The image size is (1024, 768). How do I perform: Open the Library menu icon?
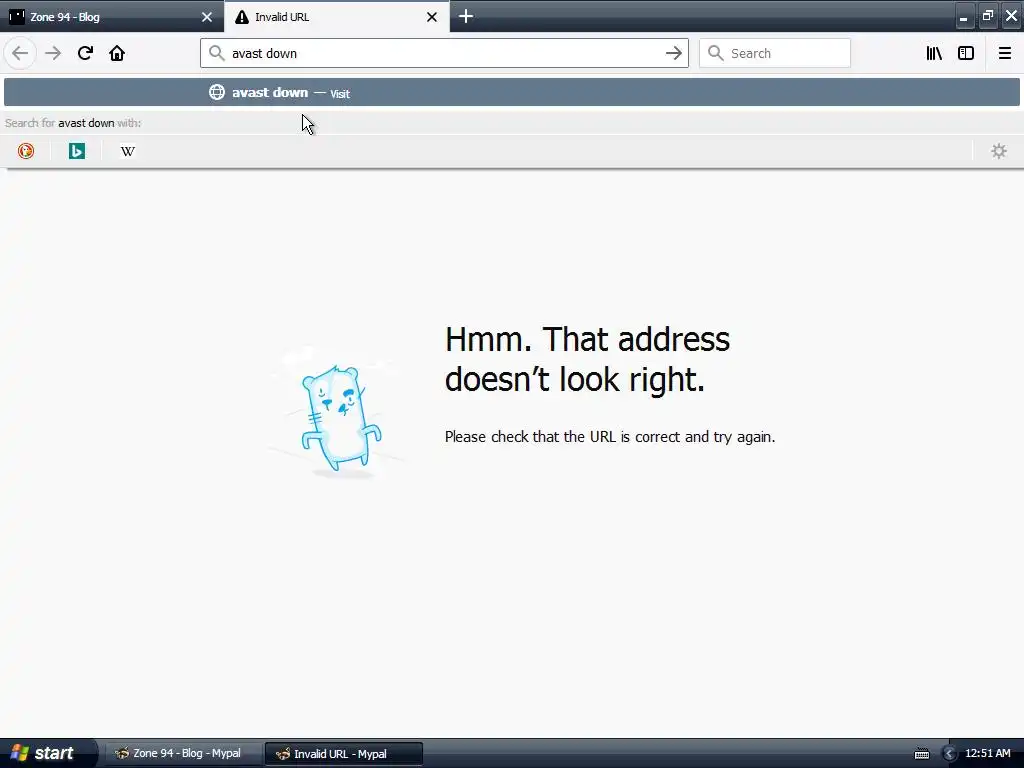click(x=934, y=53)
